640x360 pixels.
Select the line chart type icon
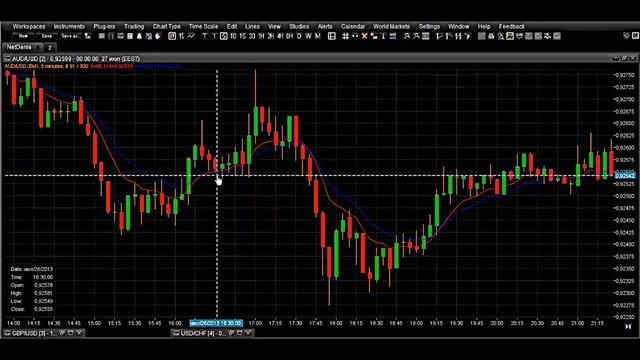[191, 36]
